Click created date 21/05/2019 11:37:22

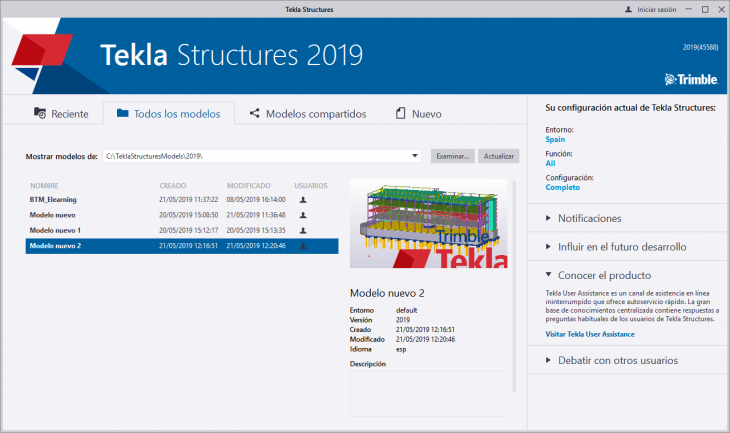[189, 199]
